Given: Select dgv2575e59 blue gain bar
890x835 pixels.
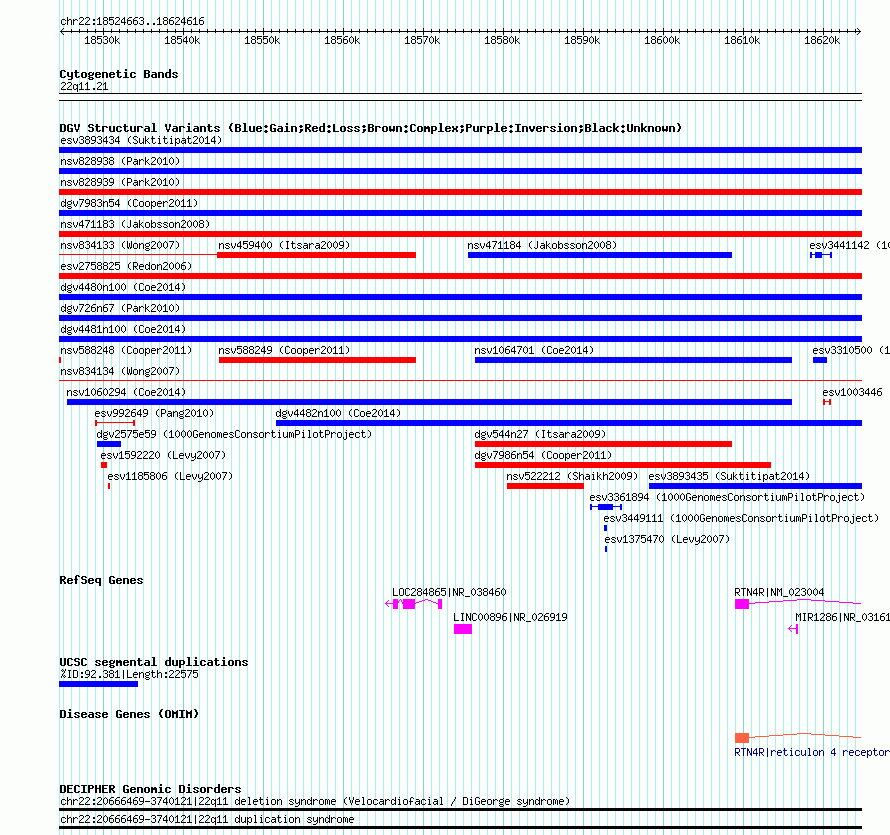Looking at the screenshot, I should click(108, 444).
